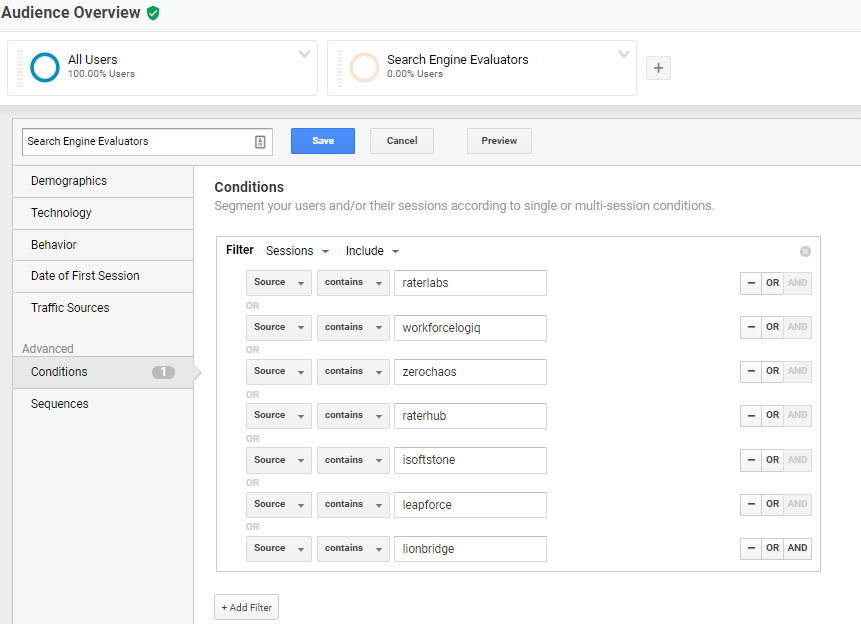Open the Sessions filter dropdown
Image resolution: width=861 pixels, height=624 pixels.
pyautogui.click(x=297, y=251)
